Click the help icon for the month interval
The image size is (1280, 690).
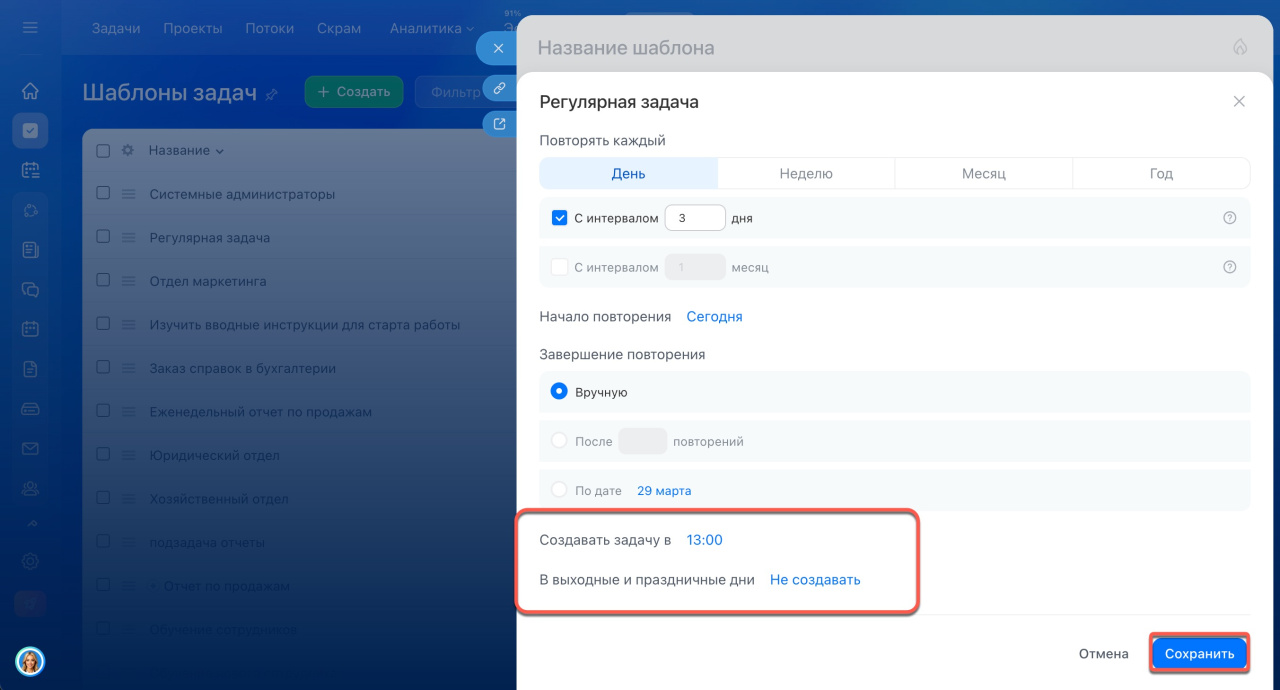click(1230, 267)
